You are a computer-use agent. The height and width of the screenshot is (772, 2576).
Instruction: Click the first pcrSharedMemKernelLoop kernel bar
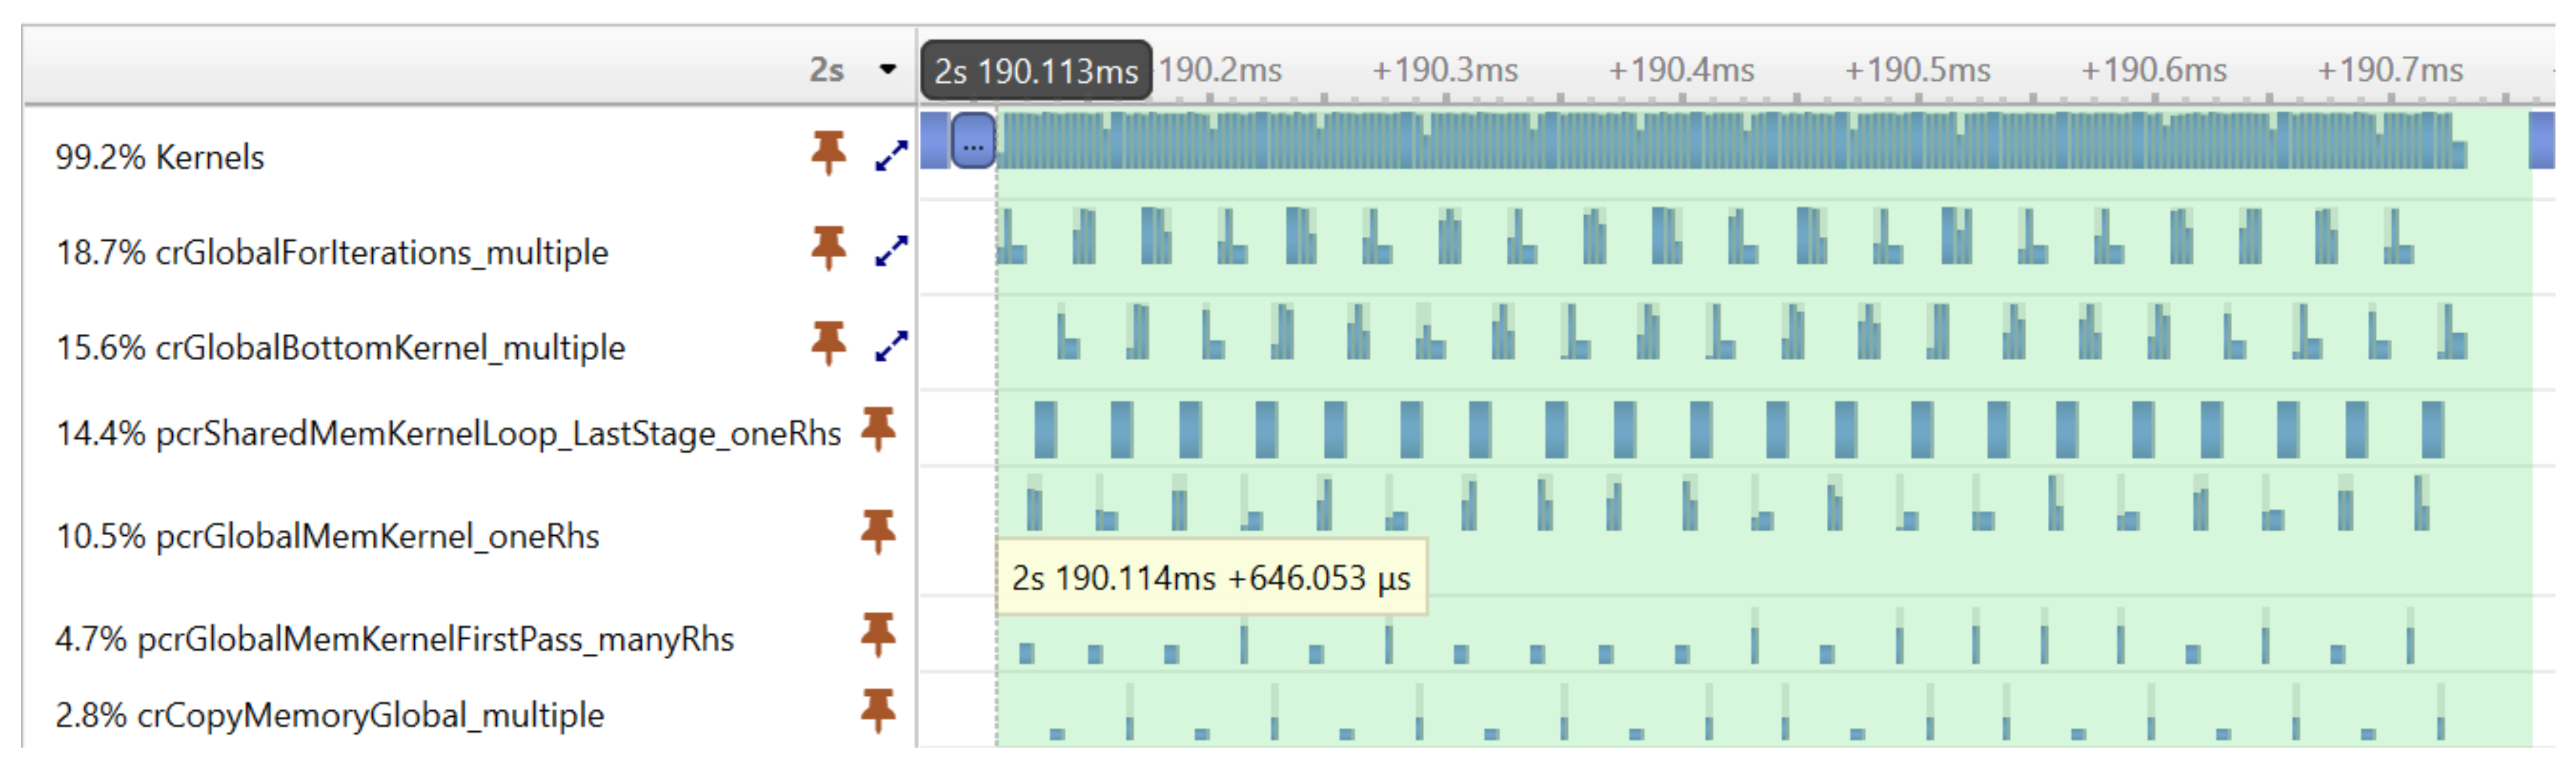coord(1045,429)
